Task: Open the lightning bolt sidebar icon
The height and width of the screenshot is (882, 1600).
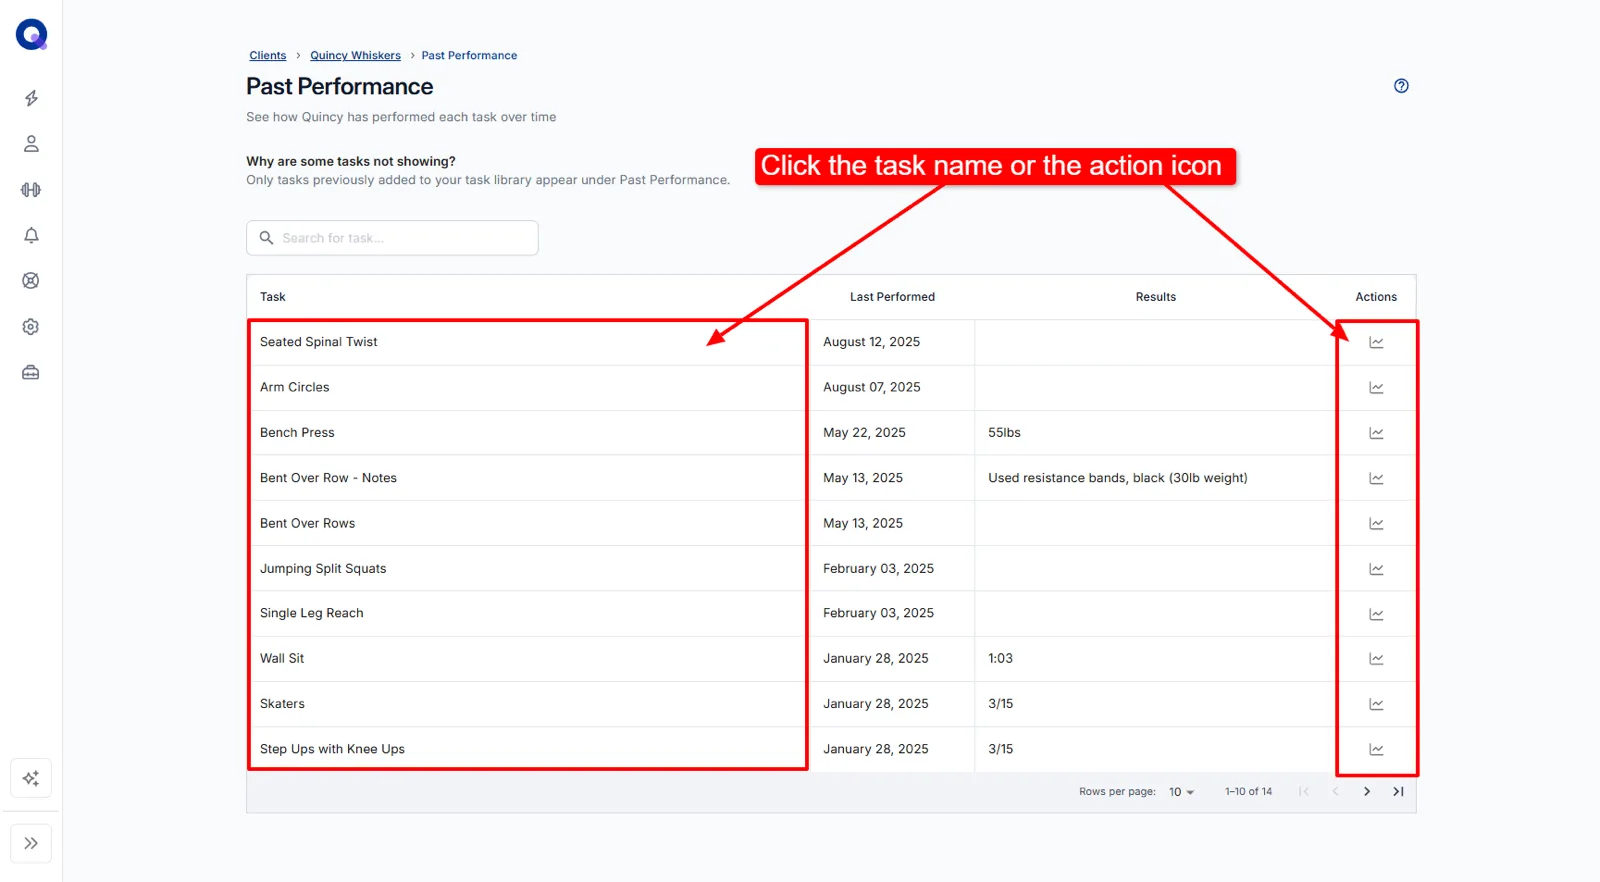Action: pos(31,98)
